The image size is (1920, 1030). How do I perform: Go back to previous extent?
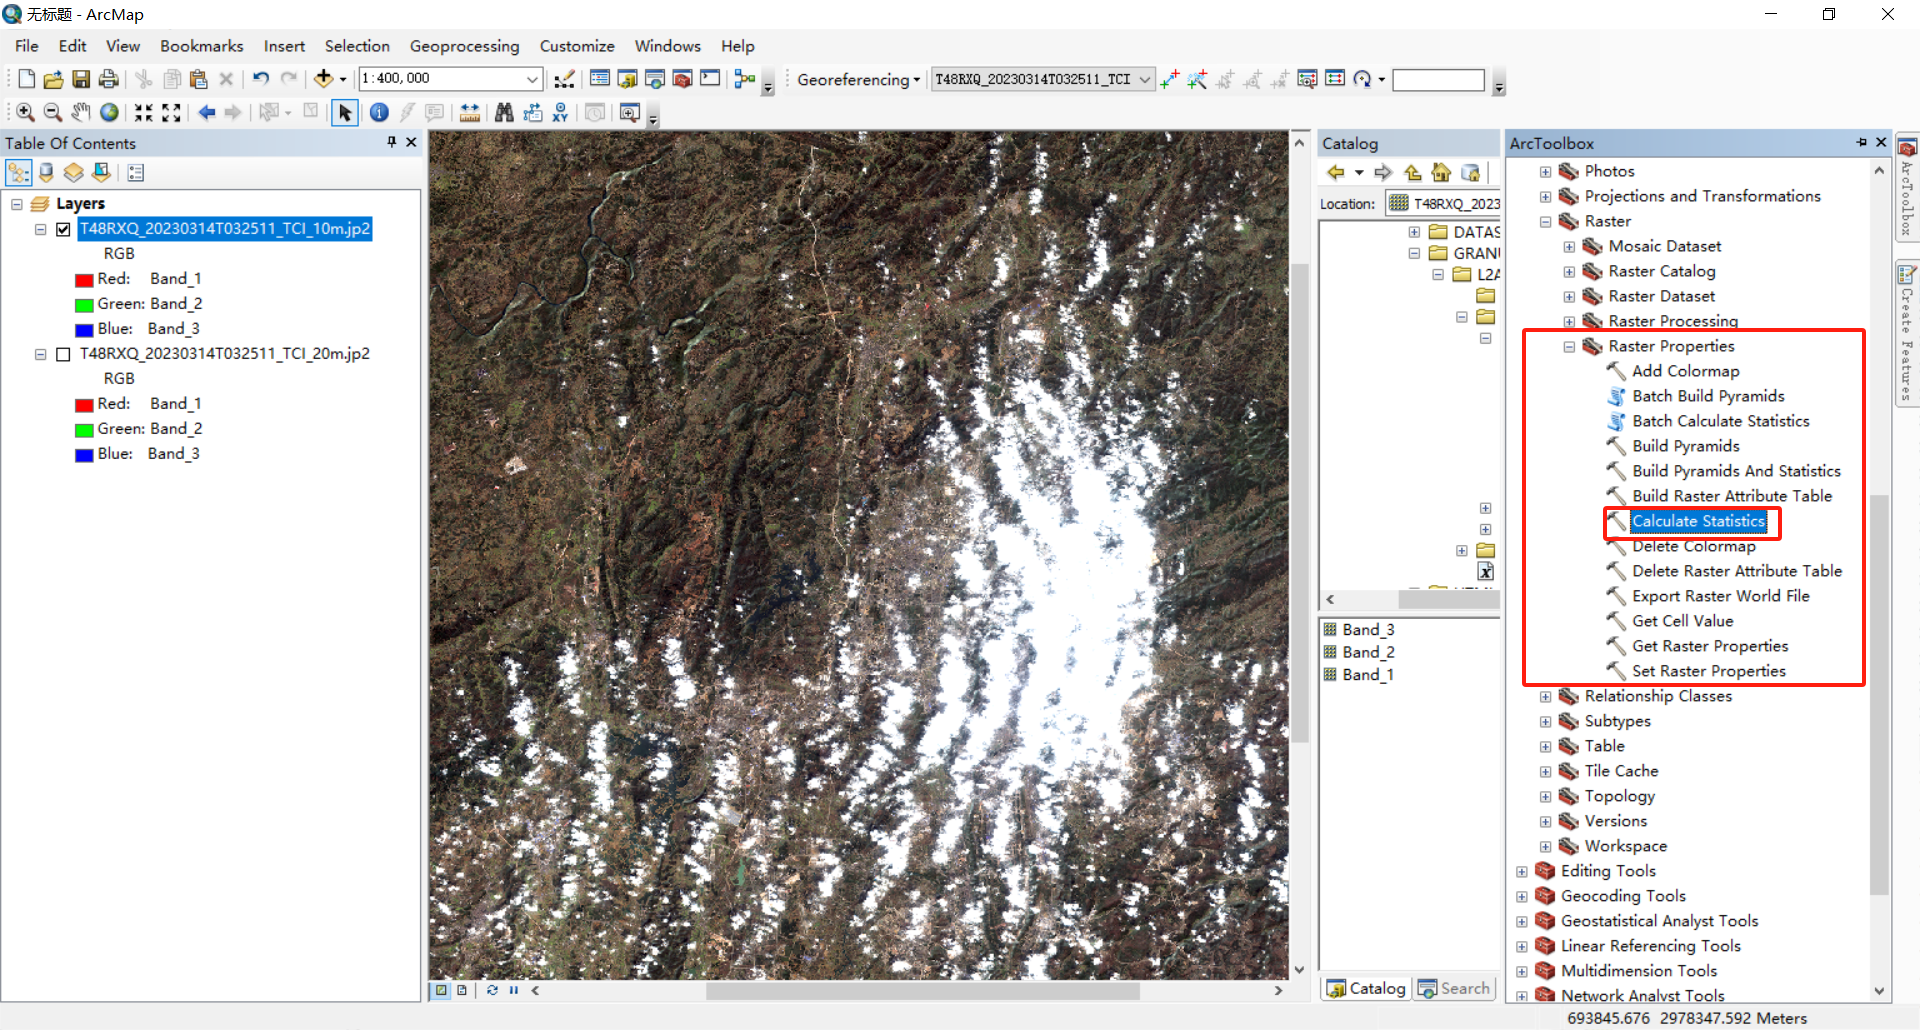pos(207,113)
